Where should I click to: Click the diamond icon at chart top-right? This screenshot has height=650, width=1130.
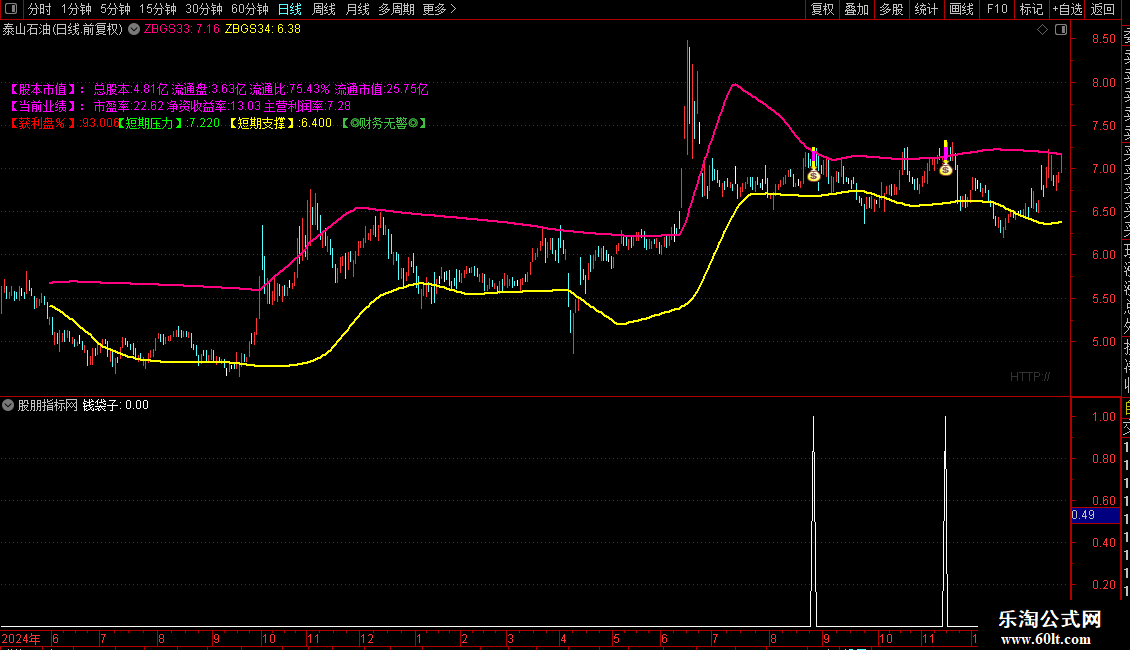click(x=1042, y=30)
